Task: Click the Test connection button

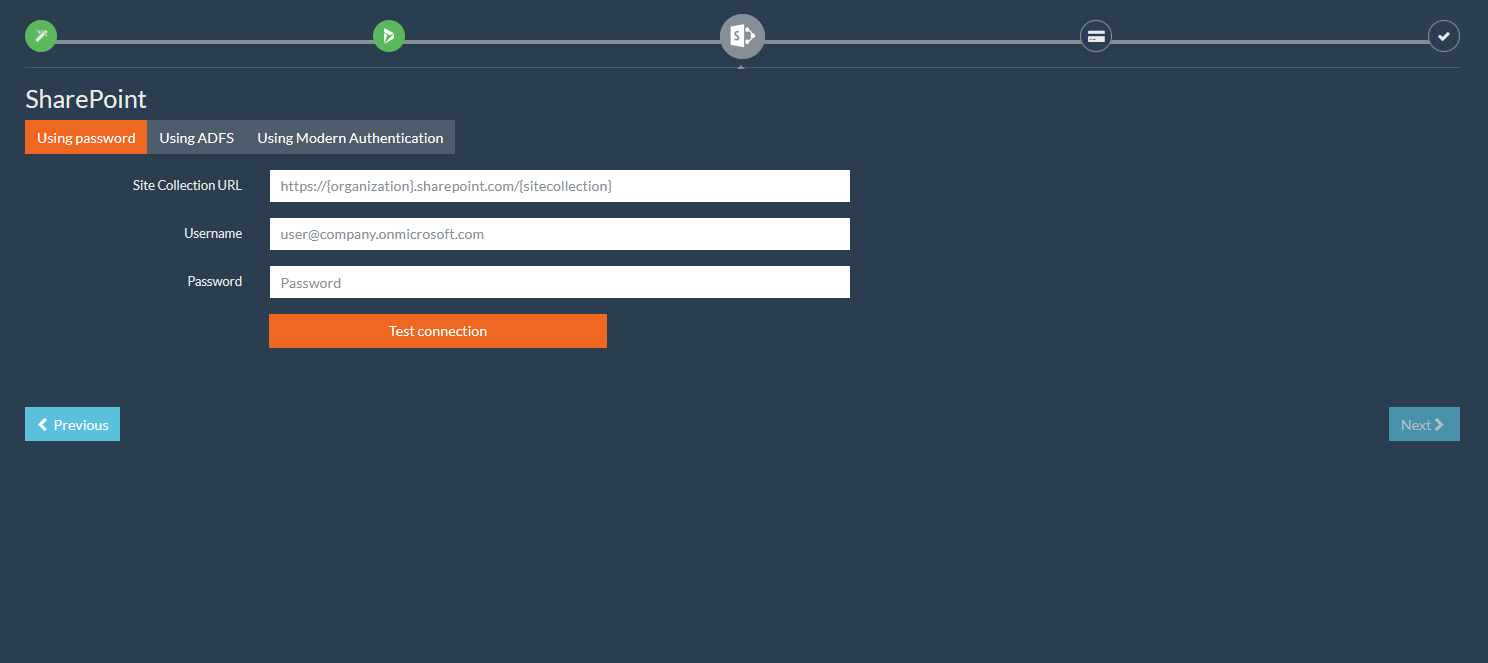Action: 438,331
